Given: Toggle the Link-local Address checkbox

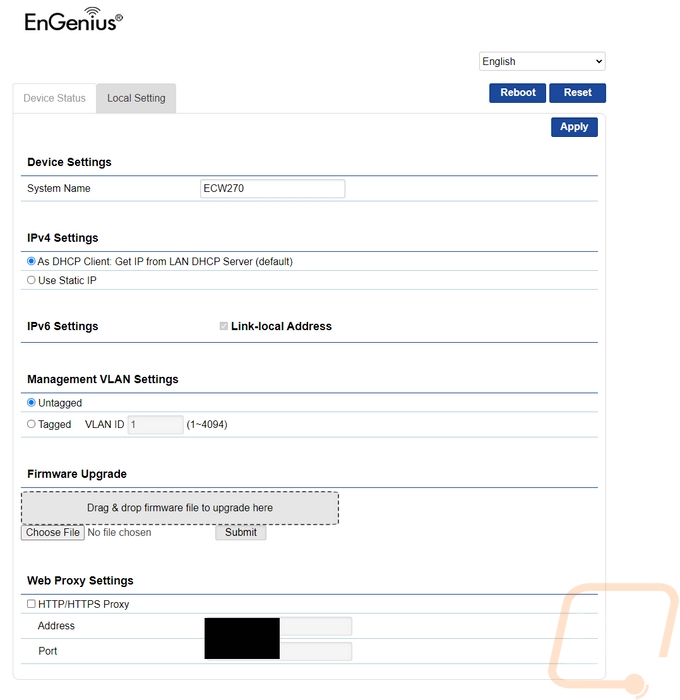Looking at the screenshot, I should pyautogui.click(x=223, y=326).
